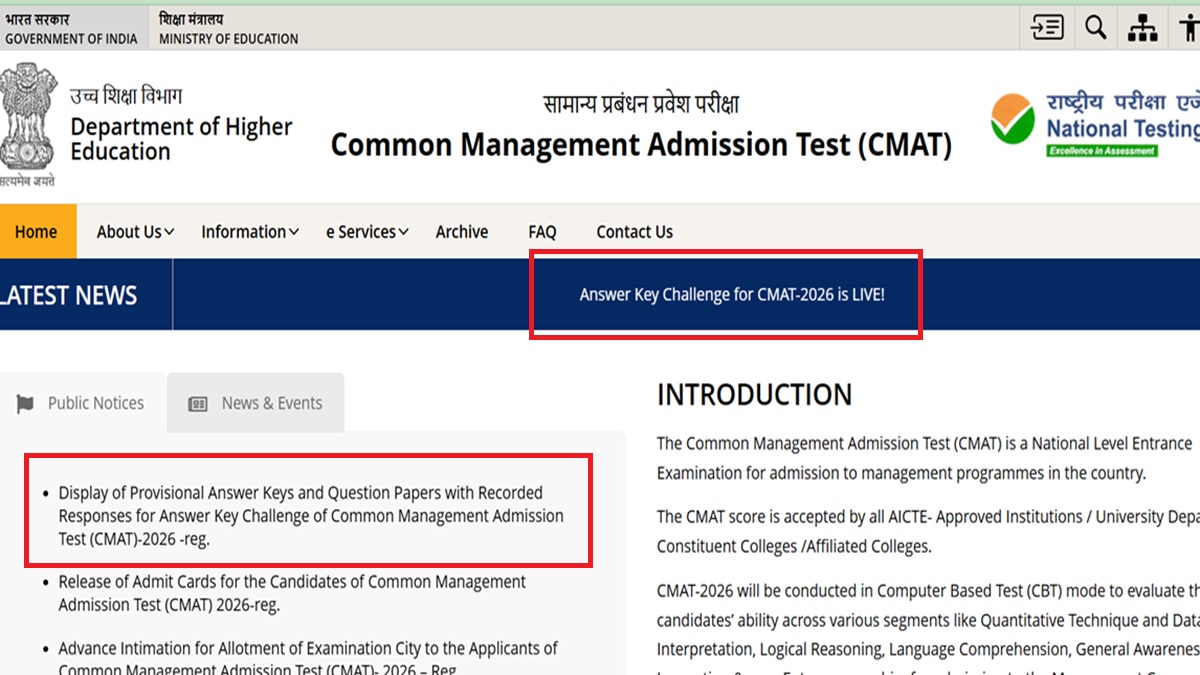Expand the Information dropdown menu
This screenshot has height=675, width=1200.
click(x=250, y=232)
